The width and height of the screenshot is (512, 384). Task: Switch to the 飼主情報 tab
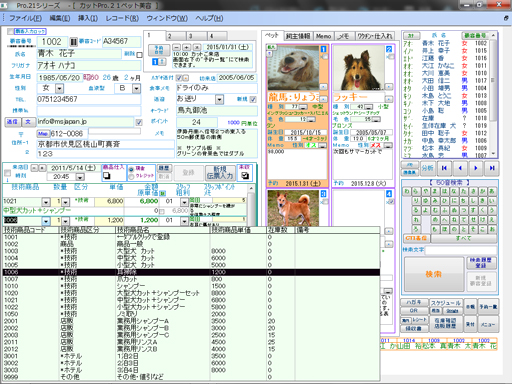(x=298, y=36)
